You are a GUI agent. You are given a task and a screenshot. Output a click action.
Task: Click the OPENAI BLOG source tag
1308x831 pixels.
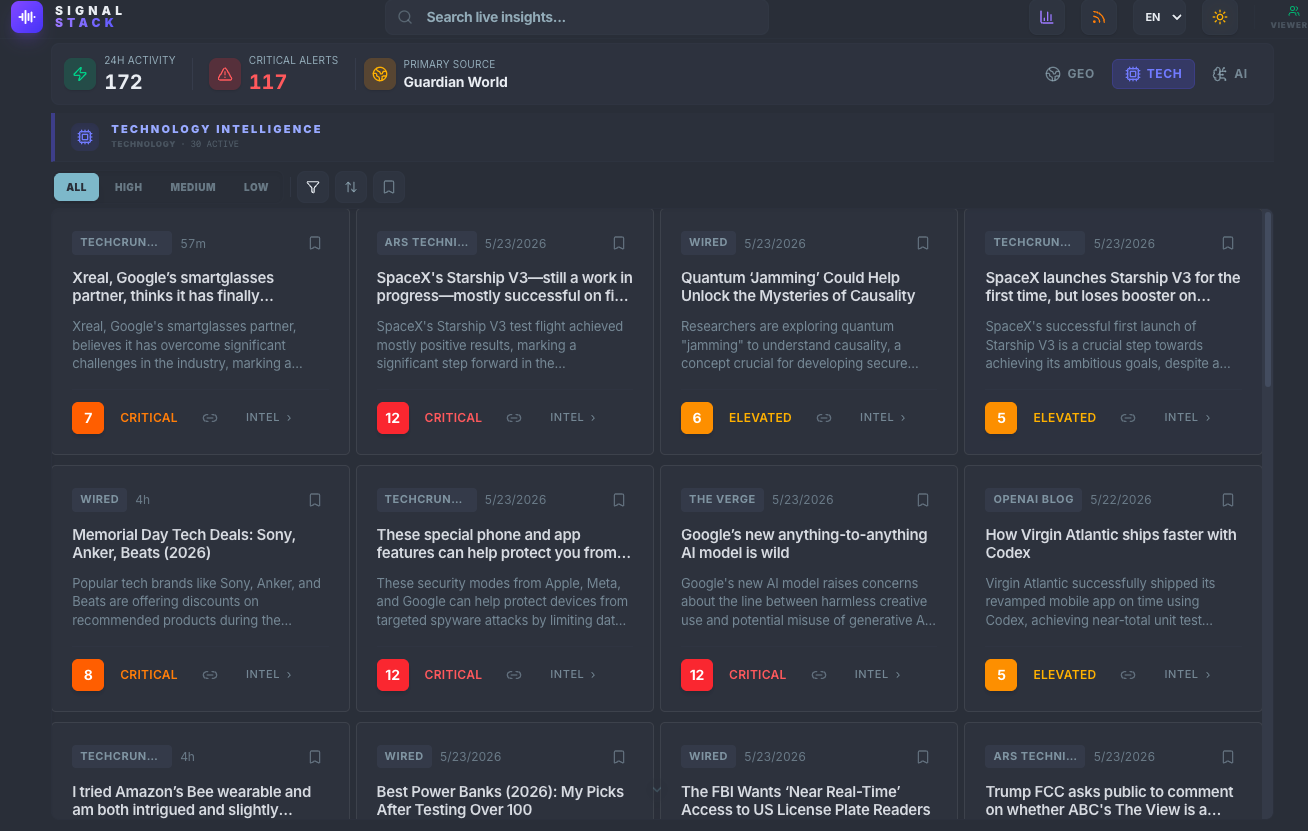1033,499
